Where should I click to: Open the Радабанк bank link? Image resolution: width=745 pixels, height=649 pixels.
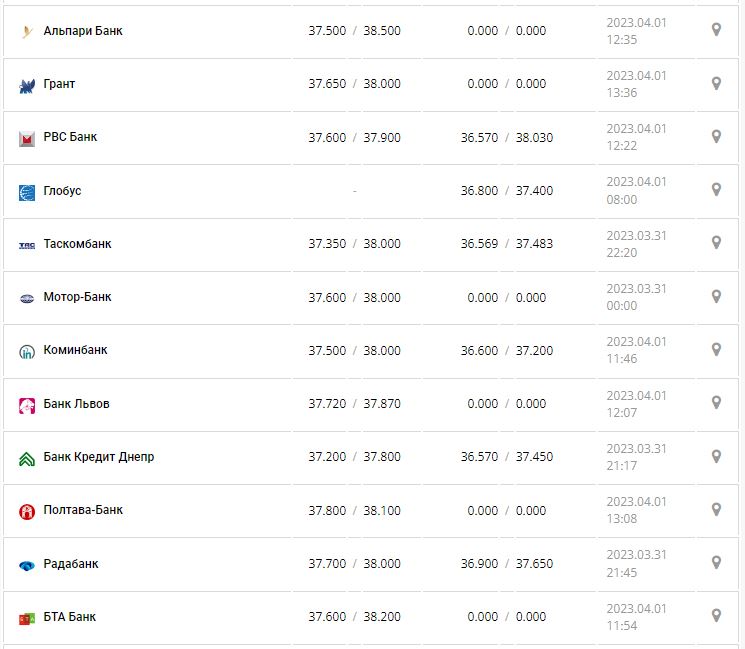click(x=71, y=564)
